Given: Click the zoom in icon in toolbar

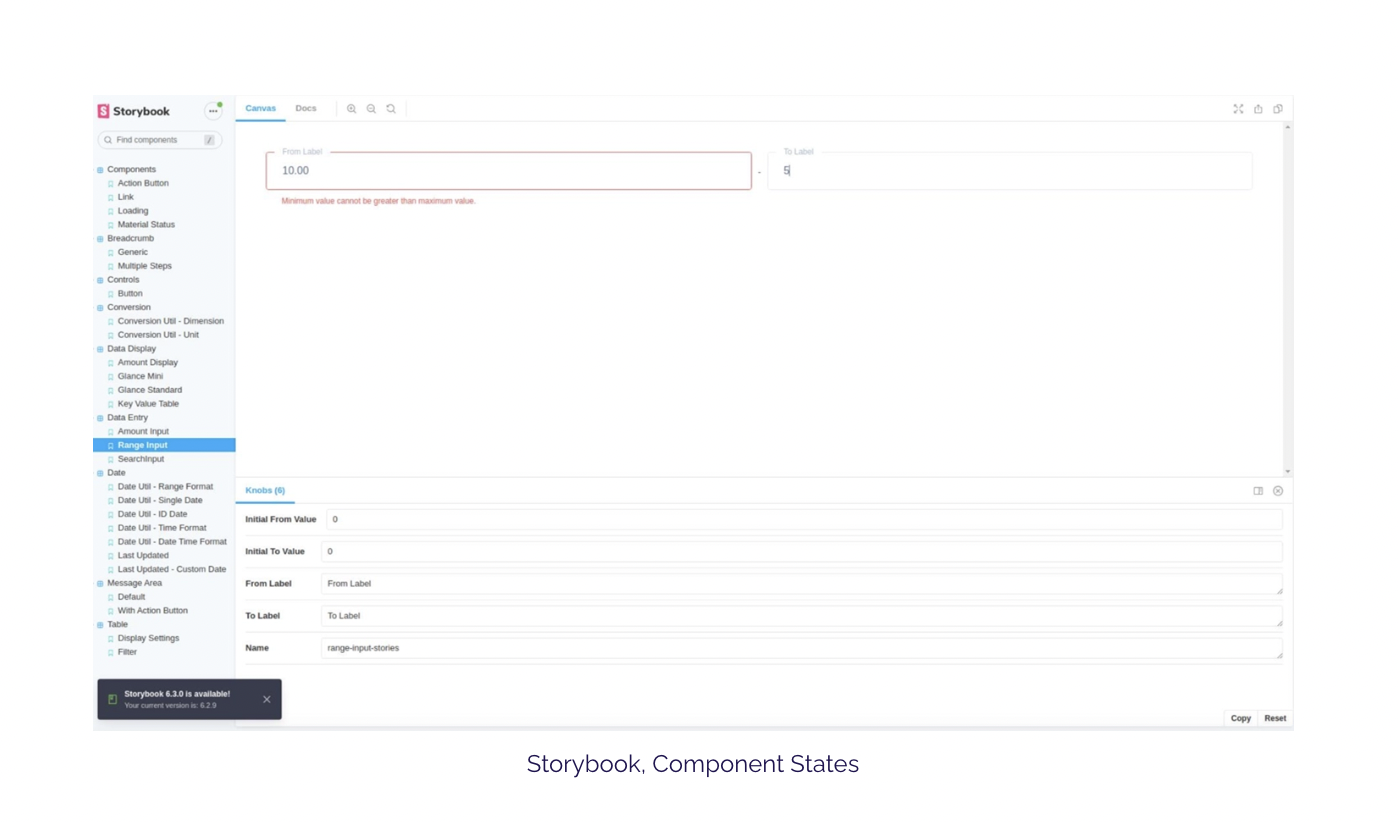Looking at the screenshot, I should click(351, 109).
